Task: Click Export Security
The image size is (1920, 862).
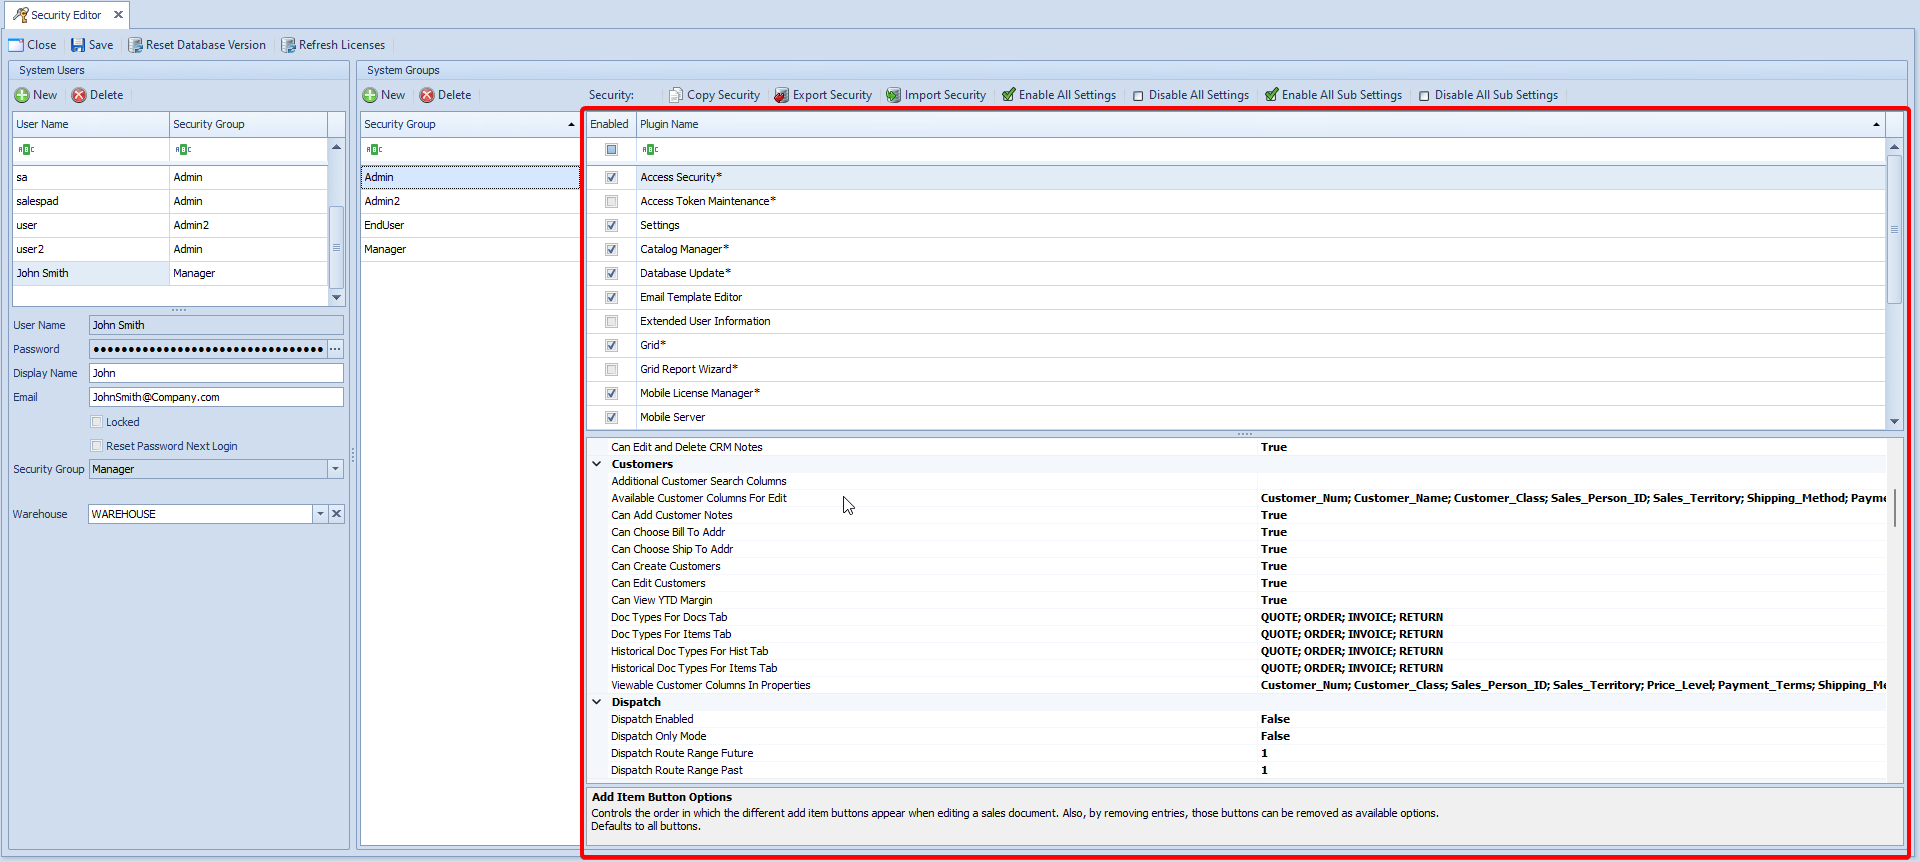Action: pyautogui.click(x=823, y=95)
